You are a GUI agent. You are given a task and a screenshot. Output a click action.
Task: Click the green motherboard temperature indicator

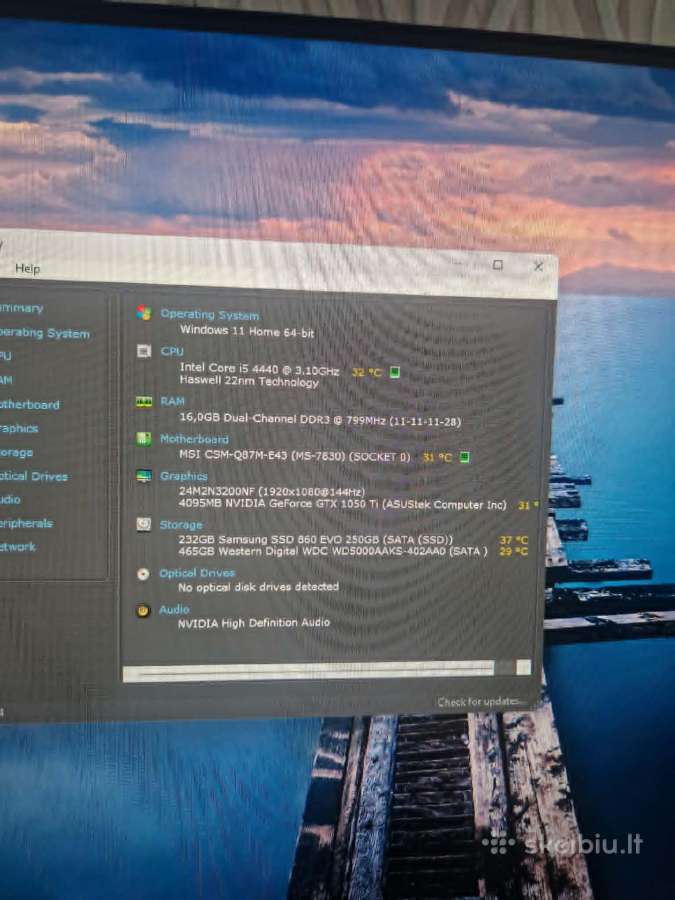click(x=464, y=457)
